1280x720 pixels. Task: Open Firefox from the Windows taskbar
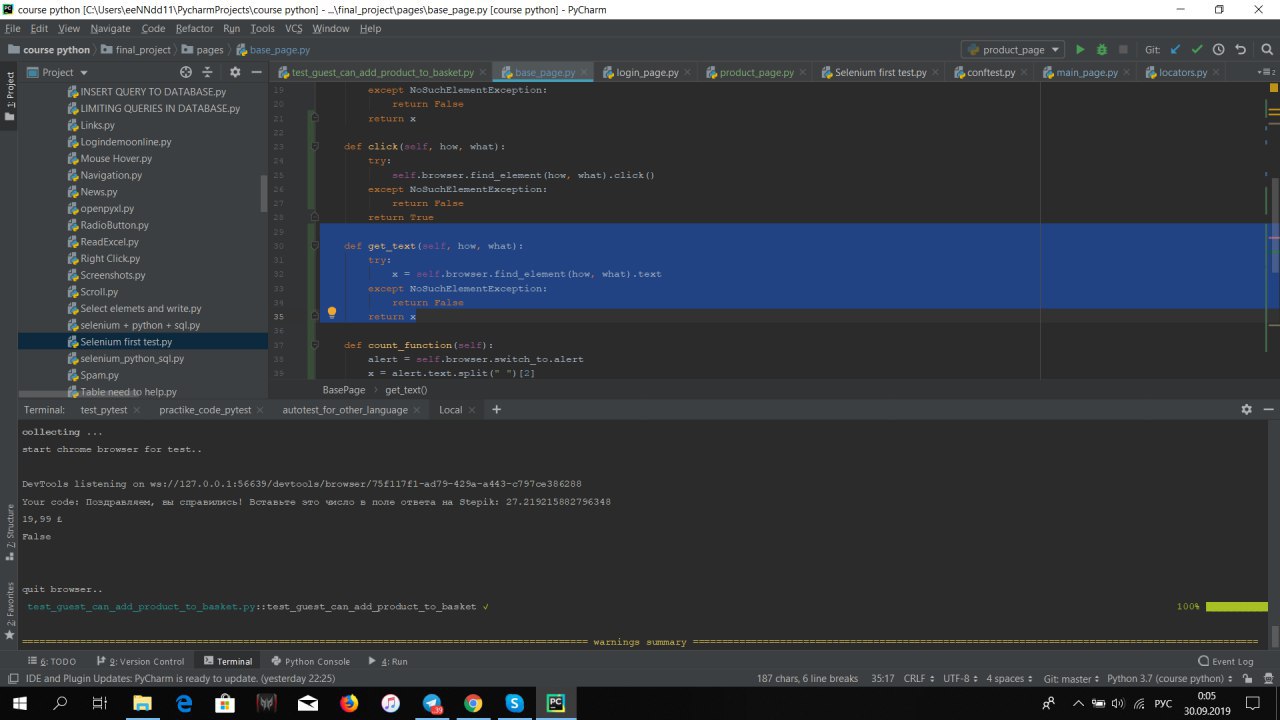[349, 703]
